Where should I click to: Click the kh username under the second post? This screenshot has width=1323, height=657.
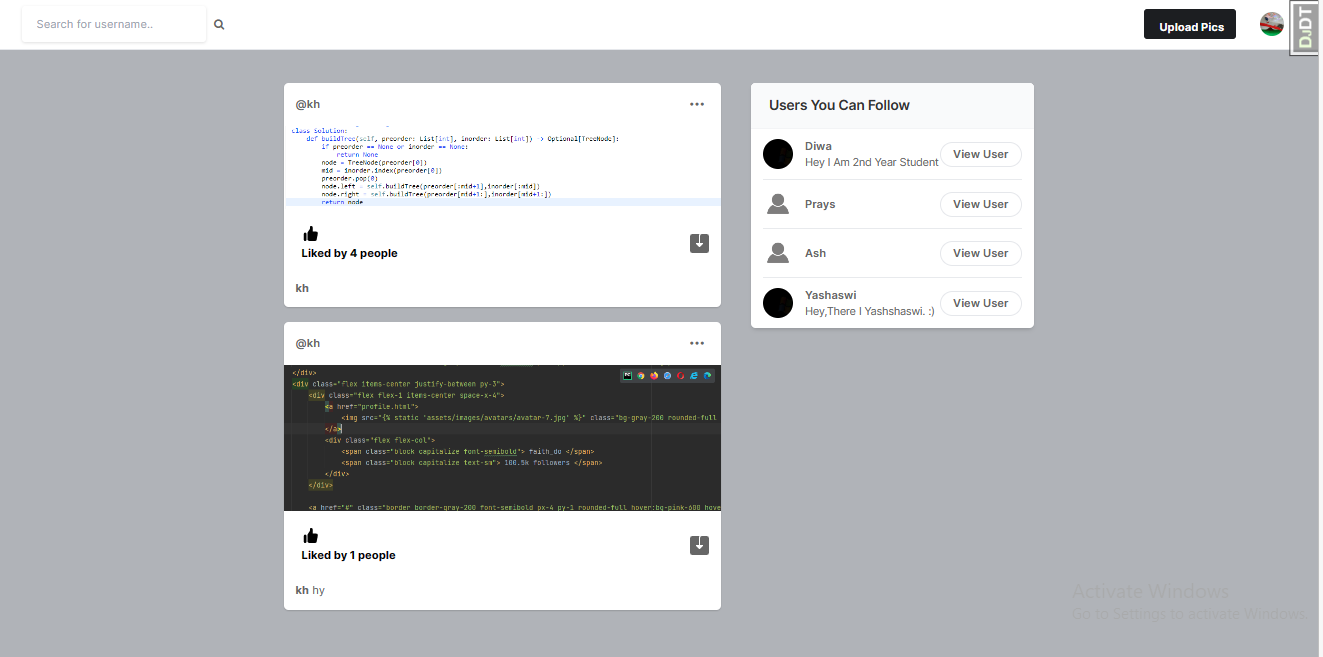[x=300, y=590]
